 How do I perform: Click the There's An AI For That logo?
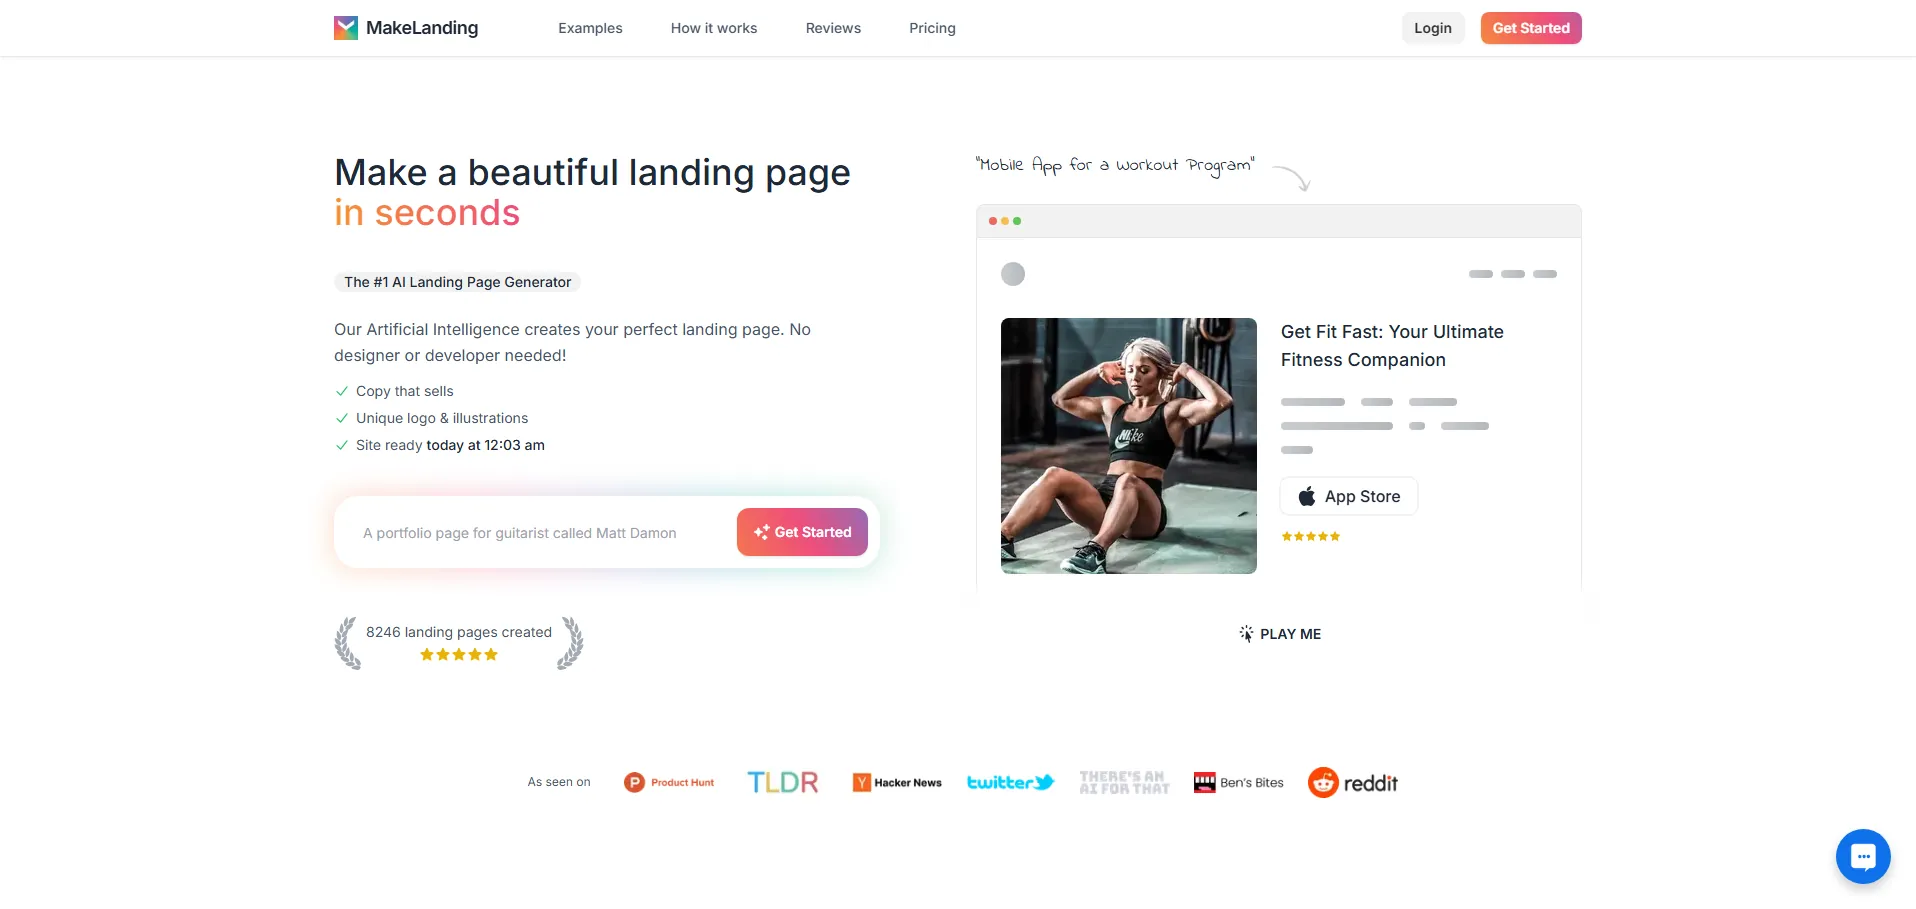[1124, 783]
